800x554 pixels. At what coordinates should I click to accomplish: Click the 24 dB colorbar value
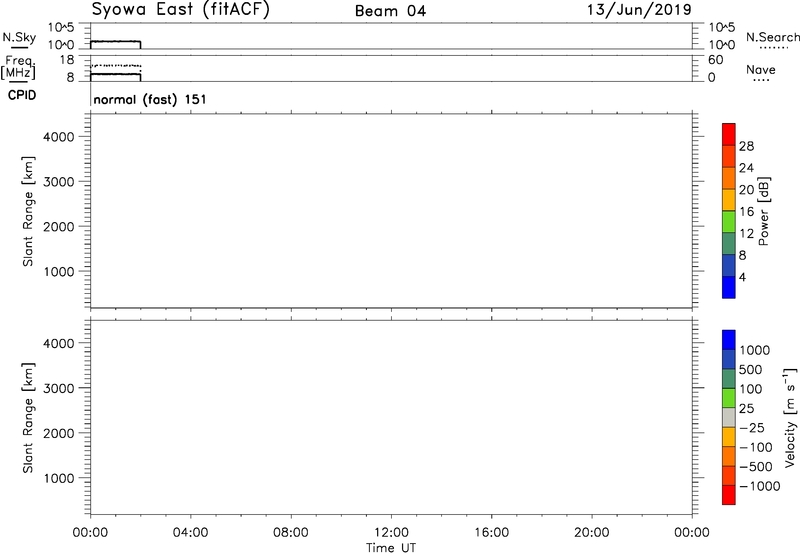pos(746,168)
